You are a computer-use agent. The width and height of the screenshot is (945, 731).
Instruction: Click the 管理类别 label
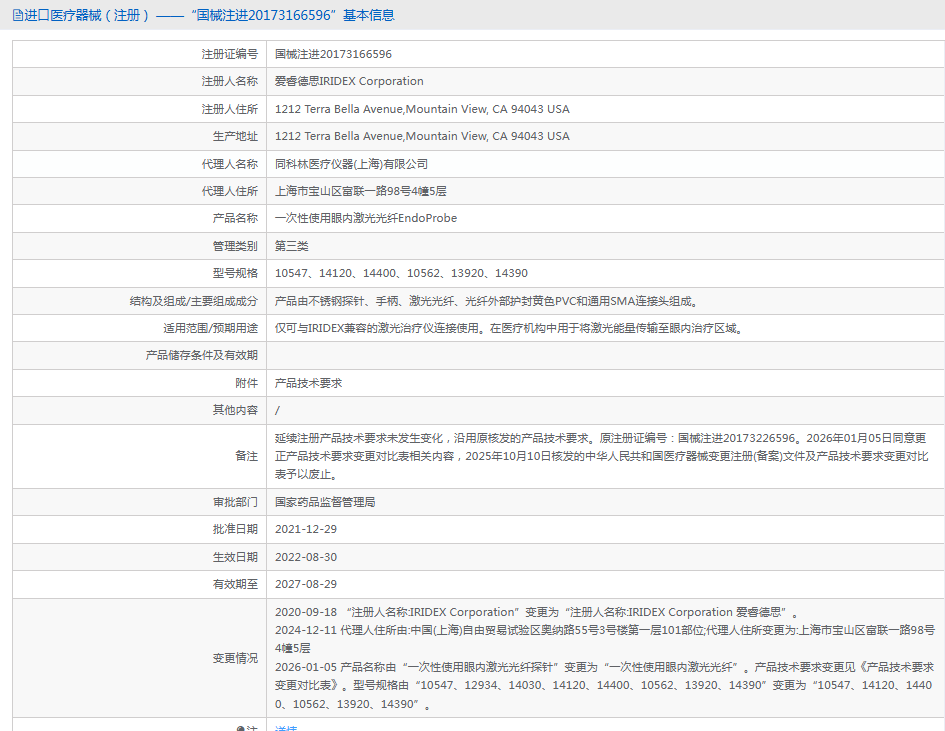tap(235, 246)
